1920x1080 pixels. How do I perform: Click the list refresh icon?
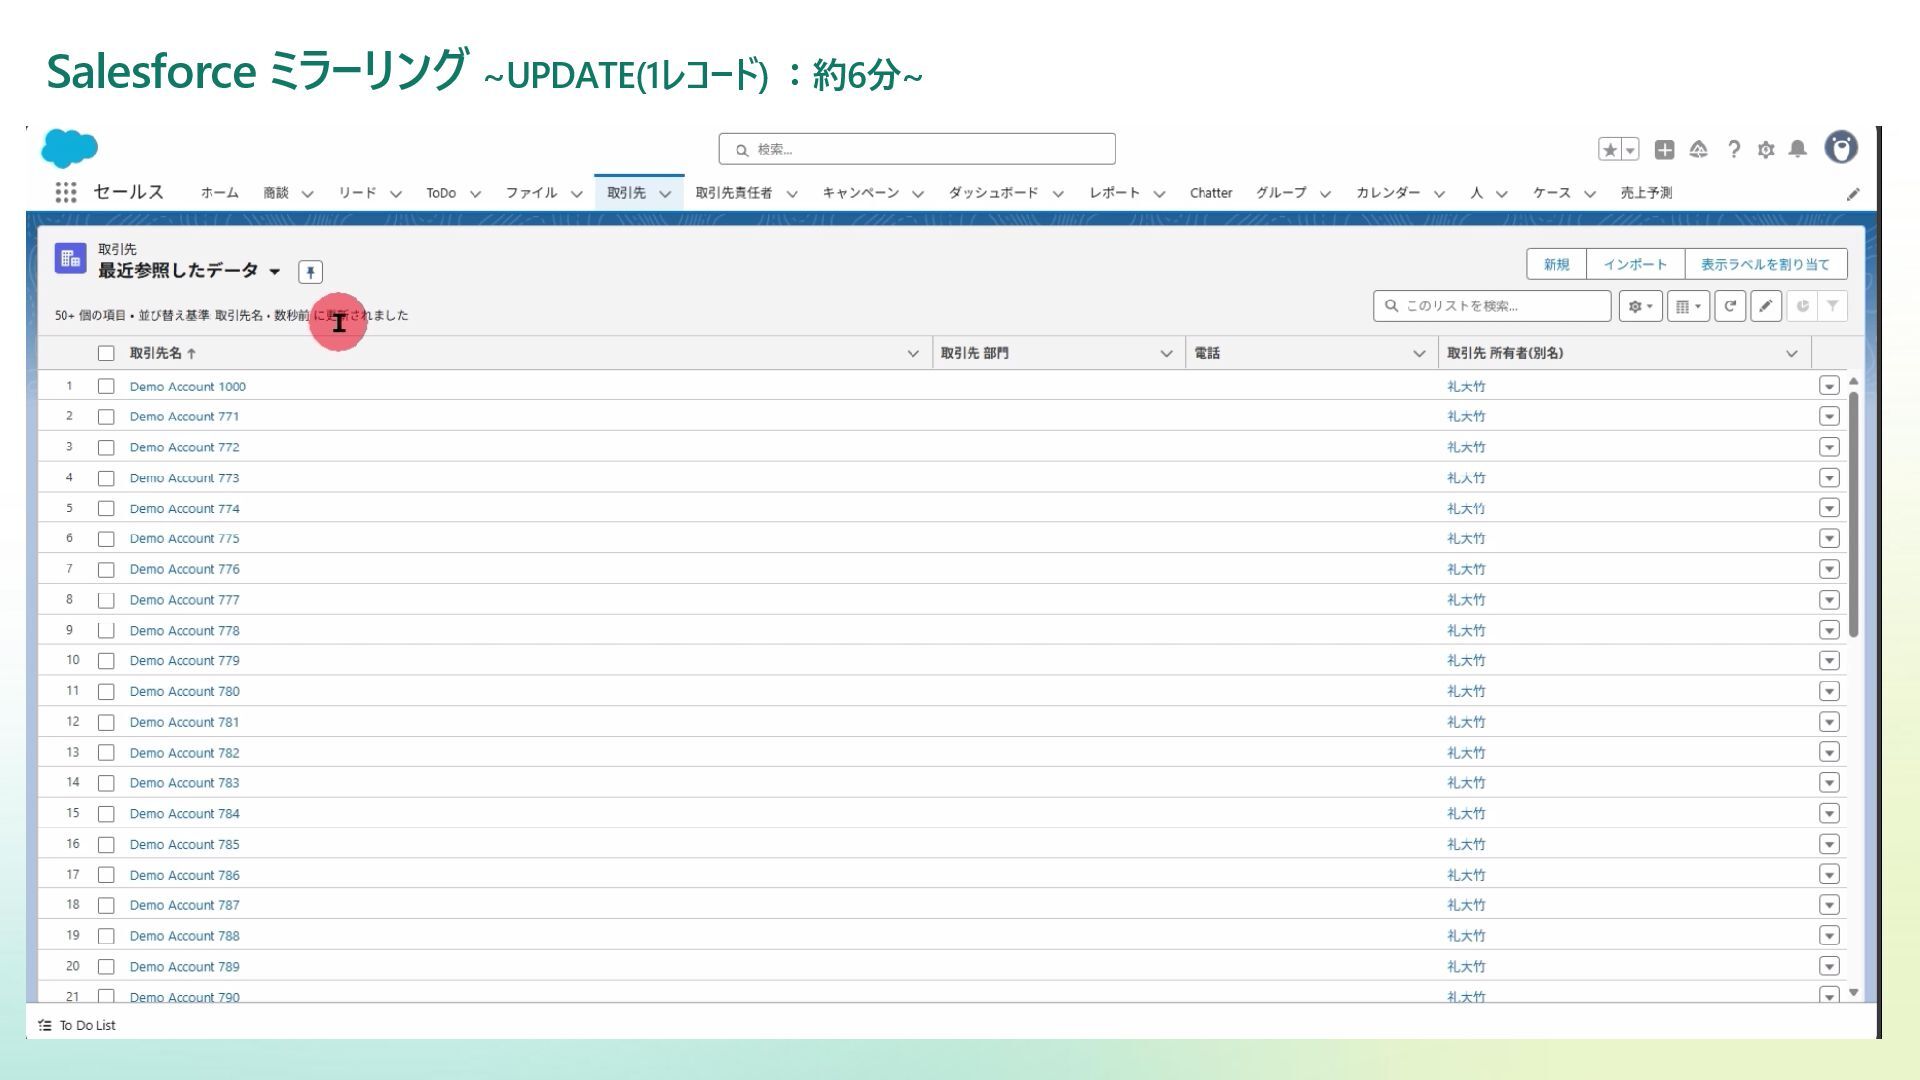point(1729,306)
